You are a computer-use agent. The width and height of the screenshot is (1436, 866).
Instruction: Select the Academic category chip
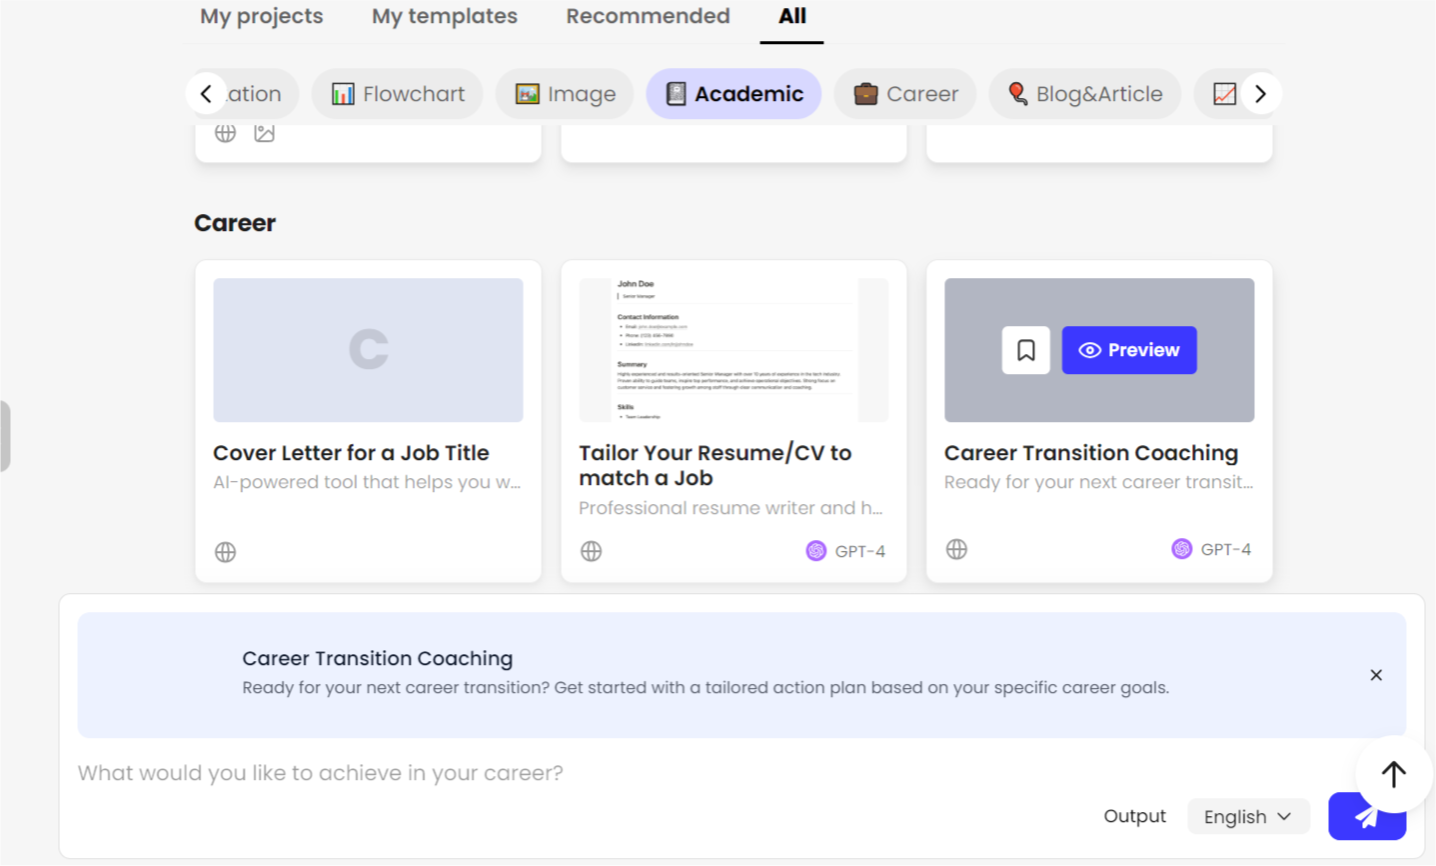pyautogui.click(x=733, y=94)
